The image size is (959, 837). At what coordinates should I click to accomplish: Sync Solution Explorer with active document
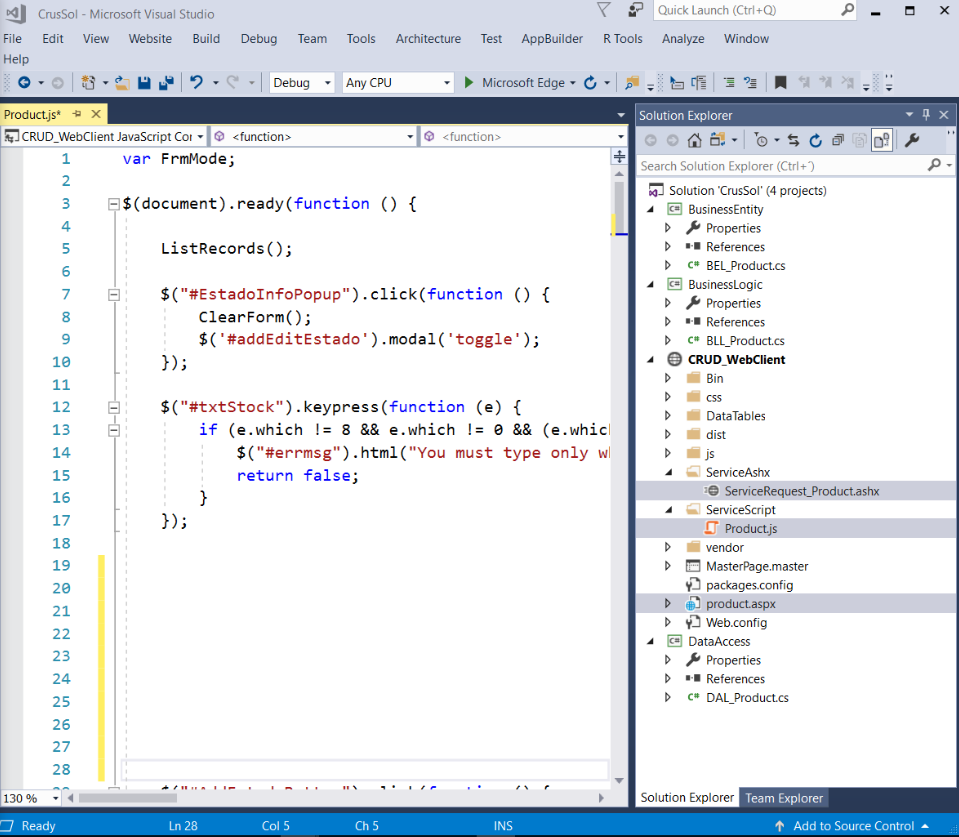(x=793, y=140)
